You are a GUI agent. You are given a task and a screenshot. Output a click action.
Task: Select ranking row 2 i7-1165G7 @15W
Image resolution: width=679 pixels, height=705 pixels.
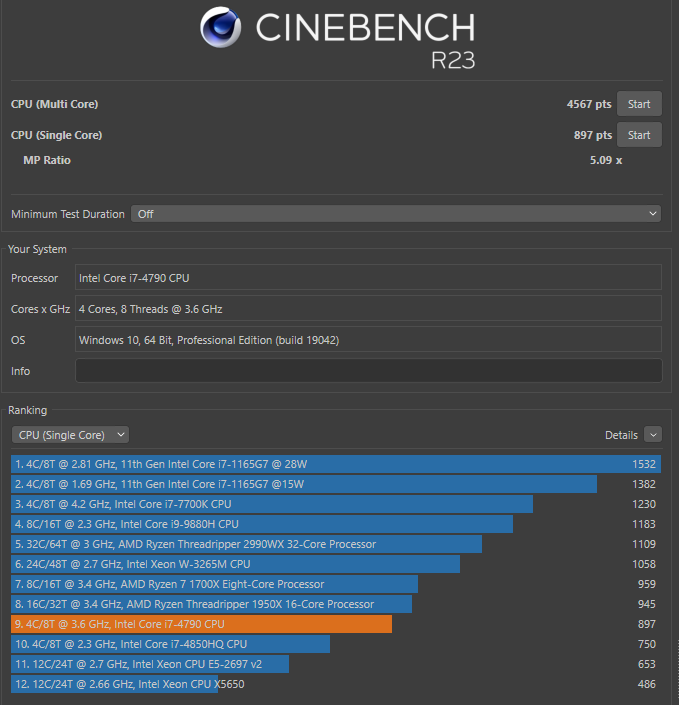pos(336,484)
